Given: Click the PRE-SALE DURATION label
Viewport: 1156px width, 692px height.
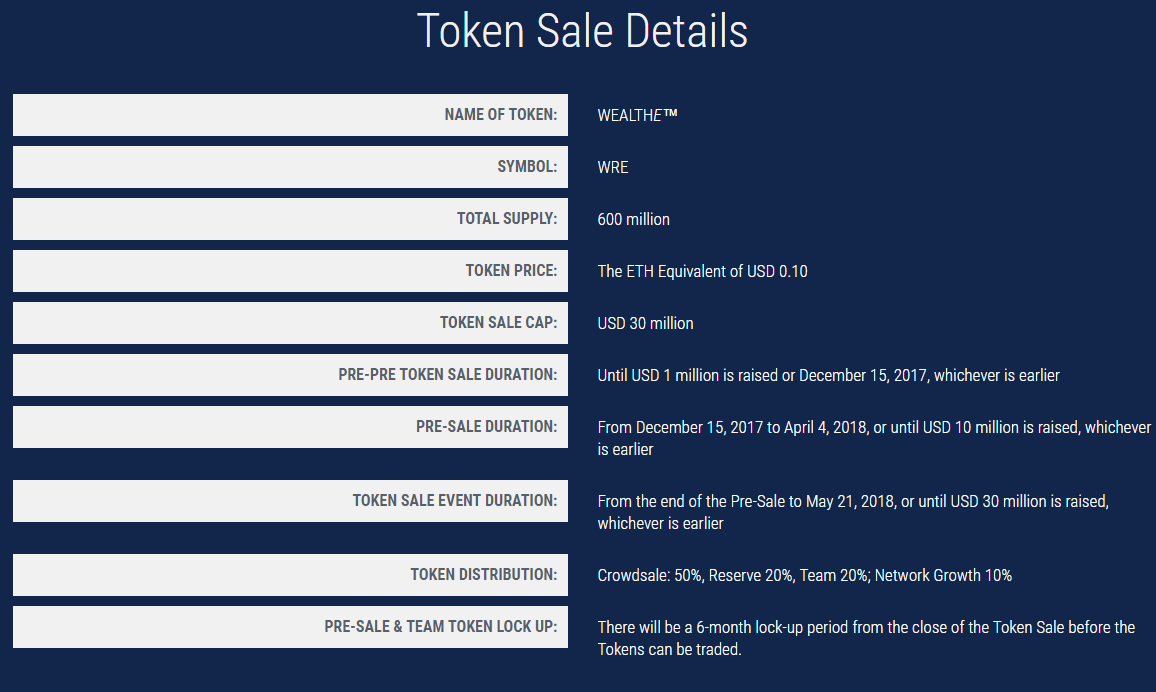Looking at the screenshot, I should (486, 427).
